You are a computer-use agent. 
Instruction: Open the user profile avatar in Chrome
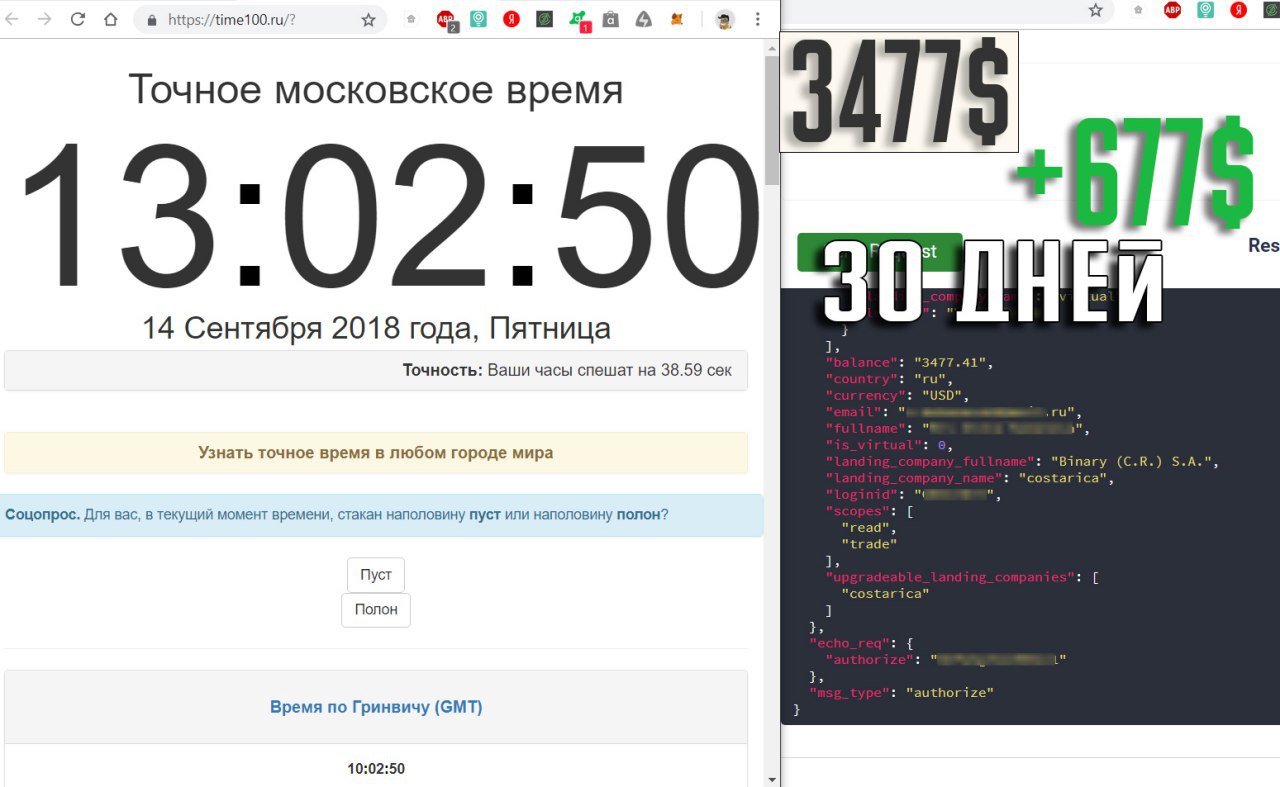(x=725, y=19)
